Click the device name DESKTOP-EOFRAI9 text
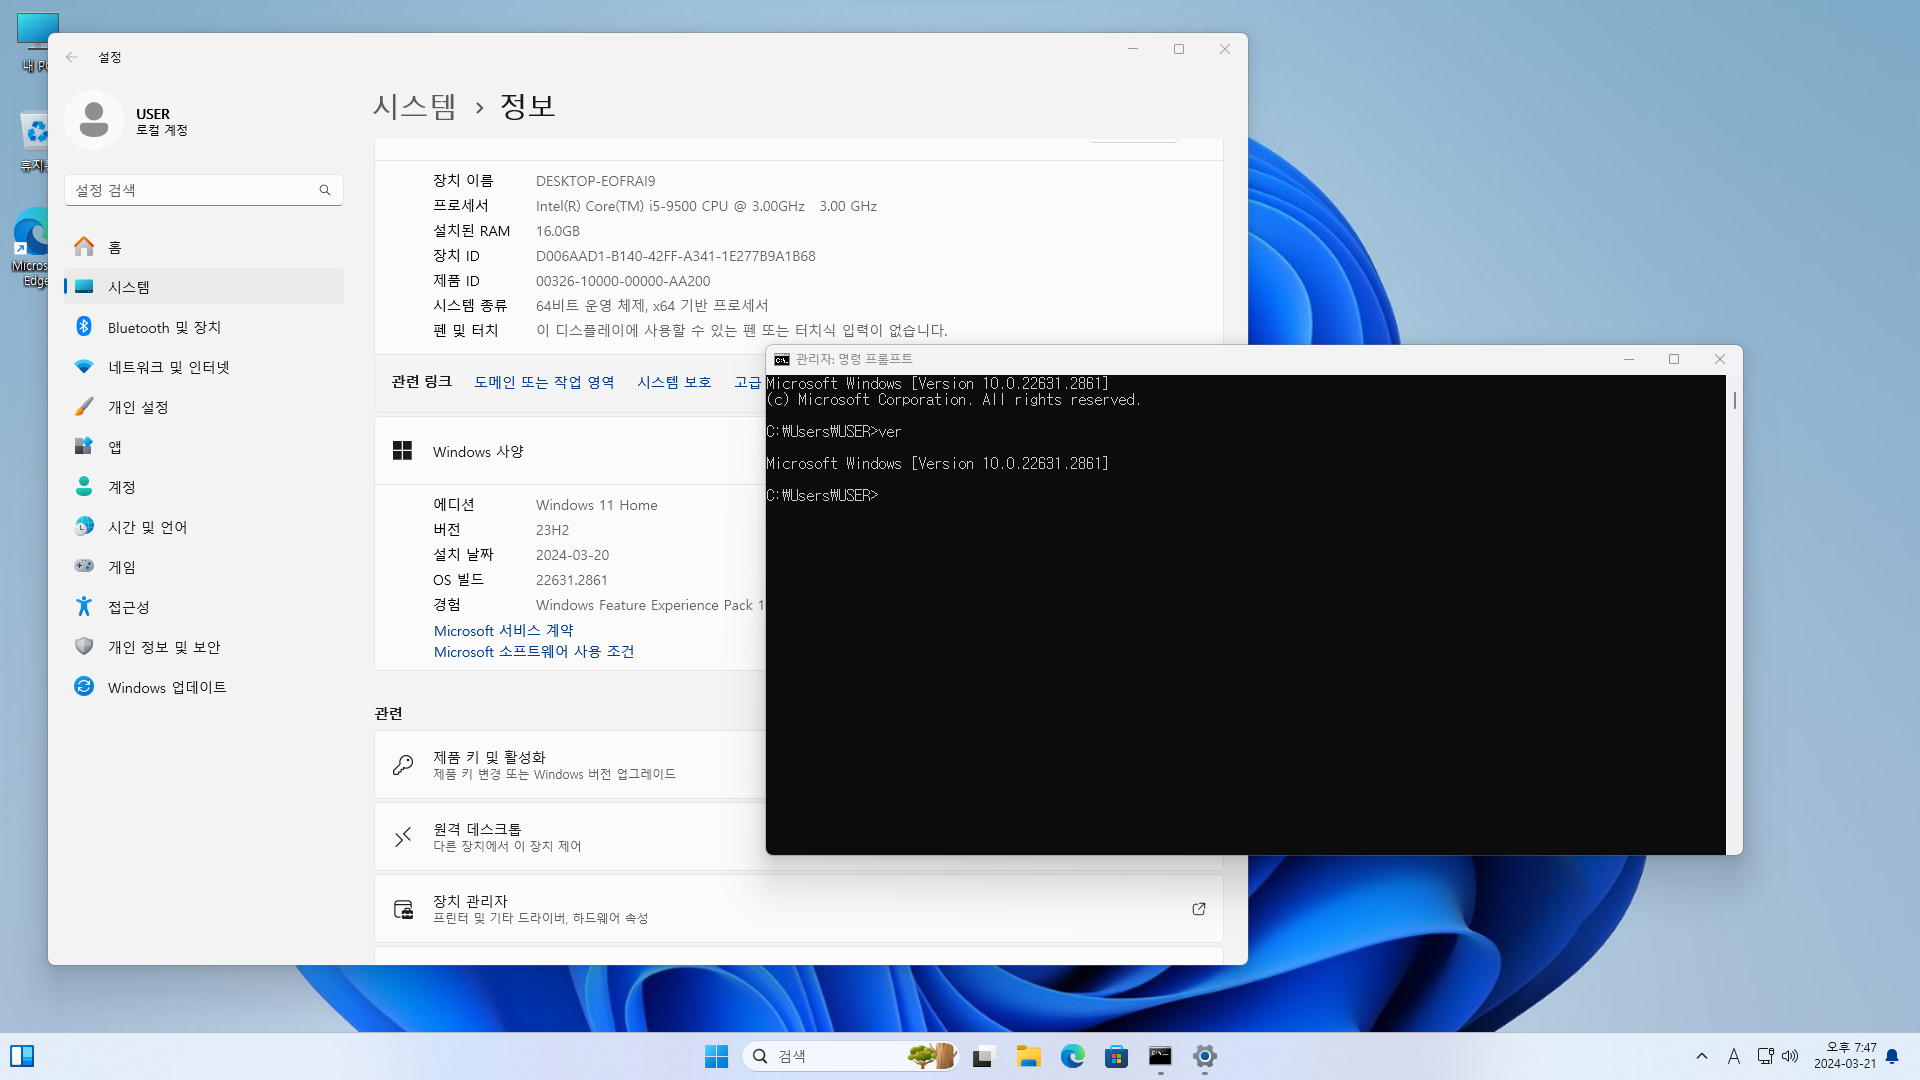Screen dimensions: 1920x1080 coord(596,181)
